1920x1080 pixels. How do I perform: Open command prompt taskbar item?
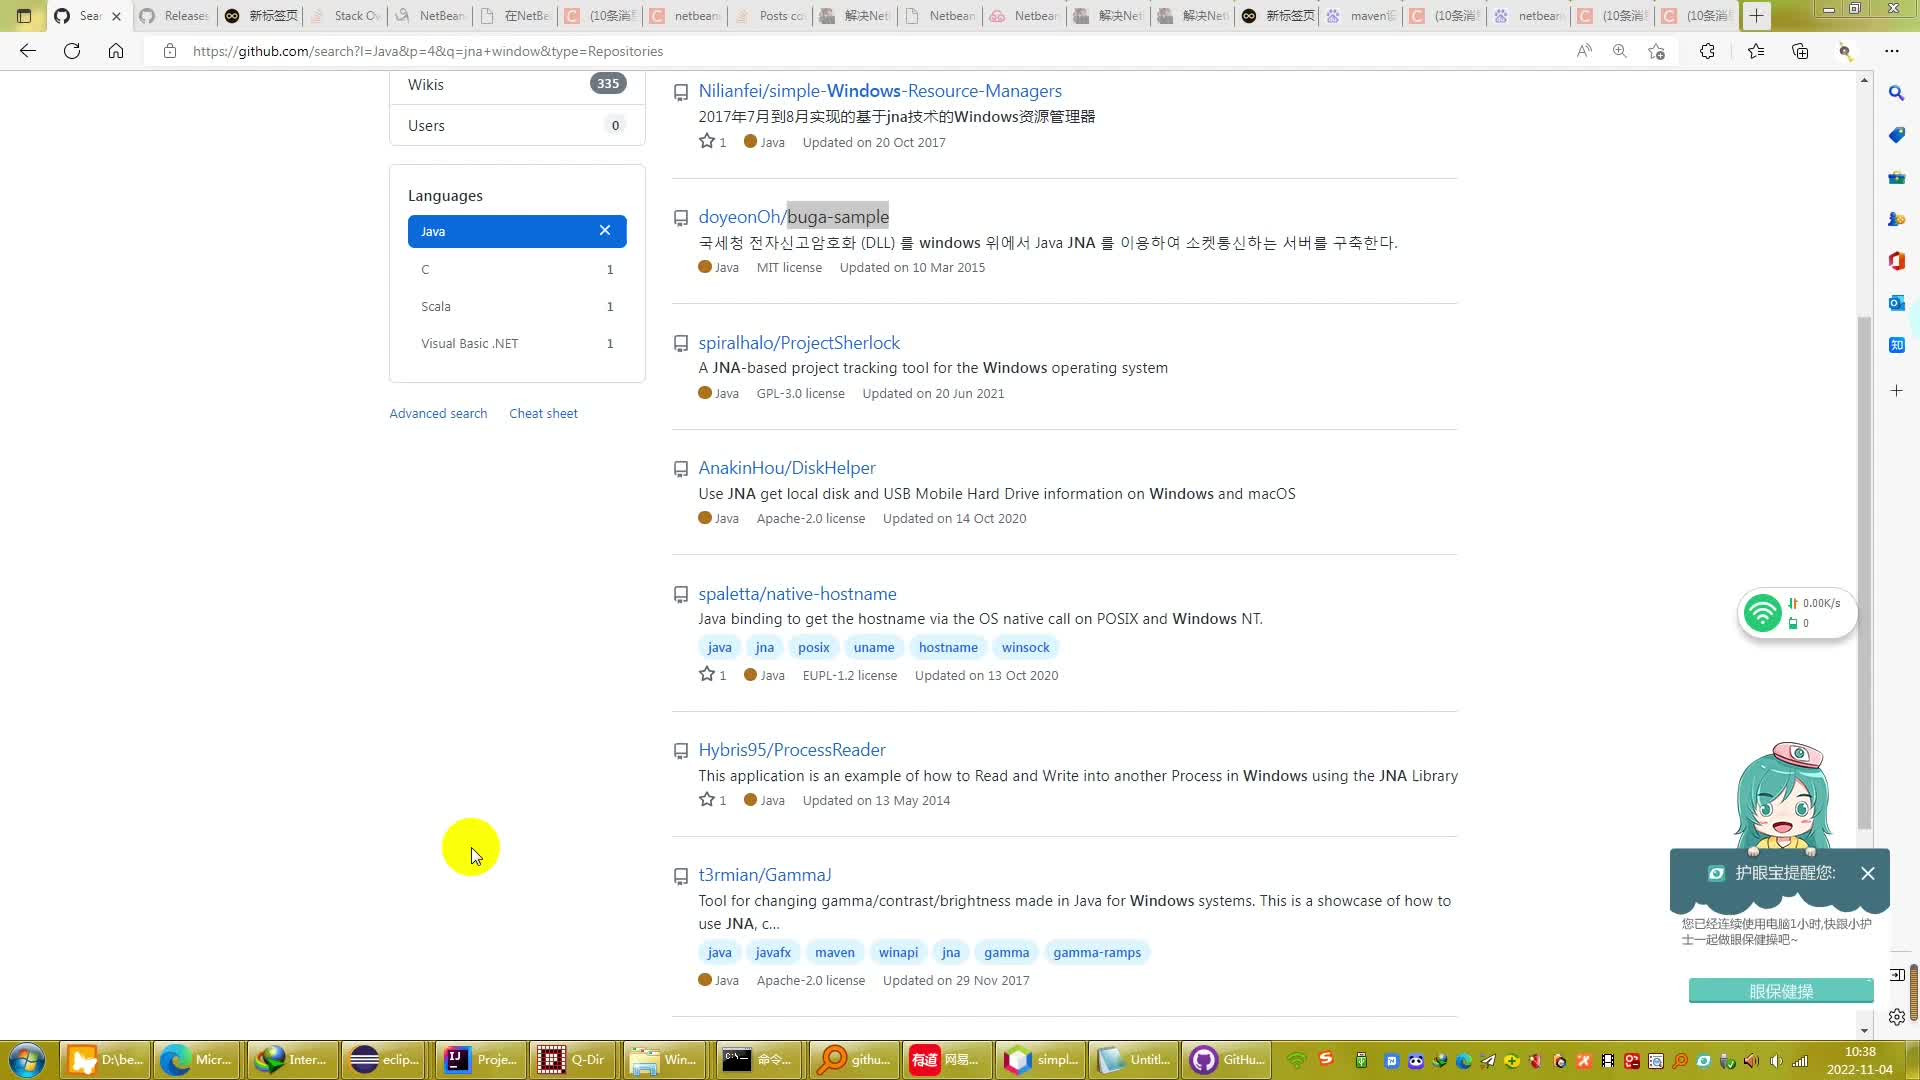[759, 1060]
